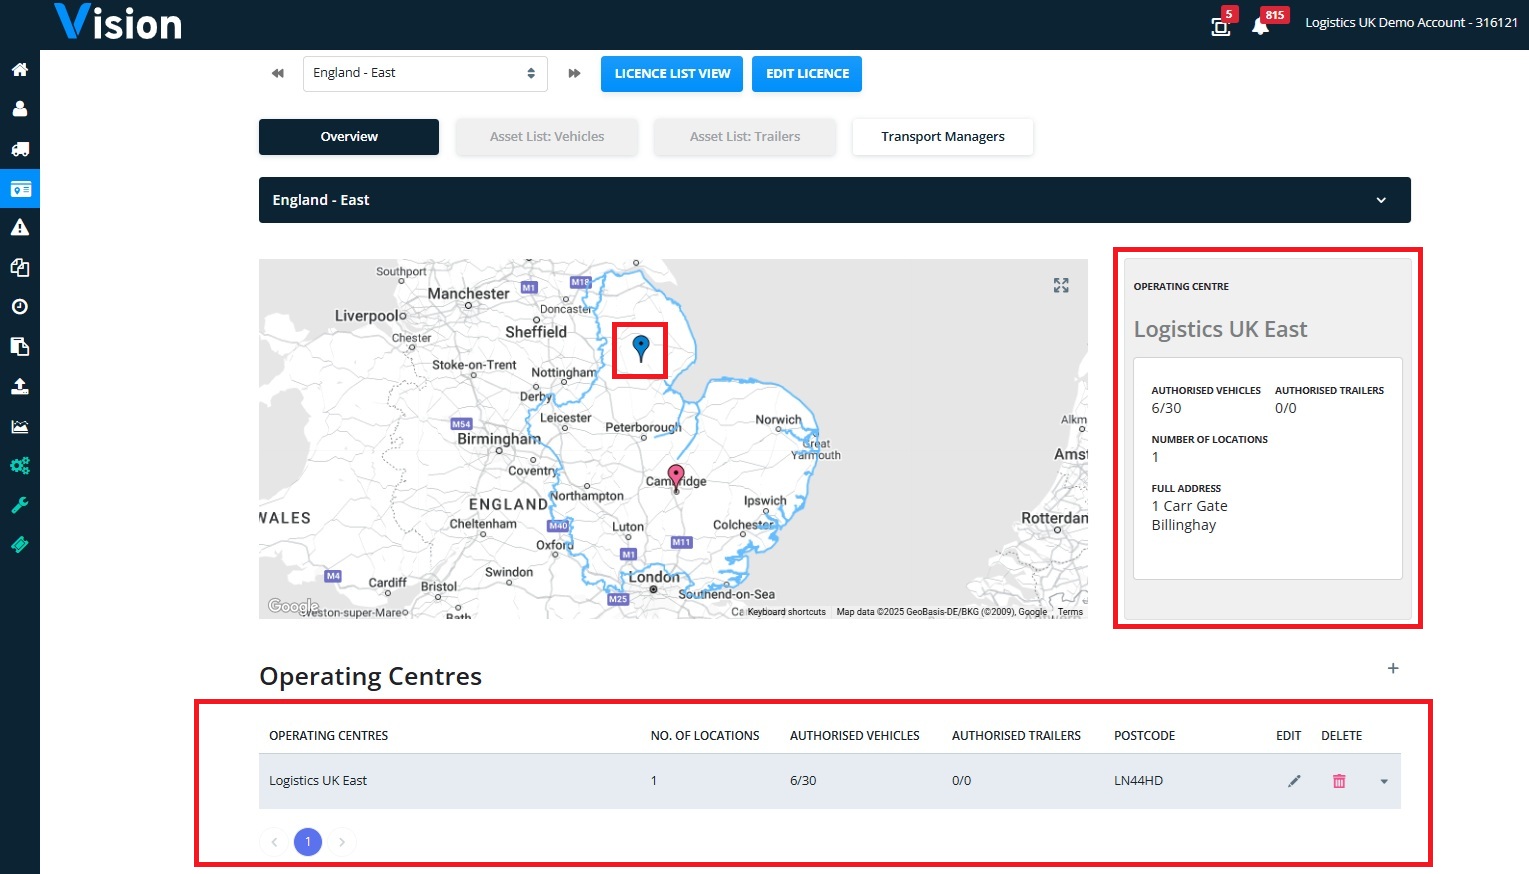Viewport: 1529px width, 874px height.
Task: Open the warning triangle icon in sidebar
Action: [19, 228]
